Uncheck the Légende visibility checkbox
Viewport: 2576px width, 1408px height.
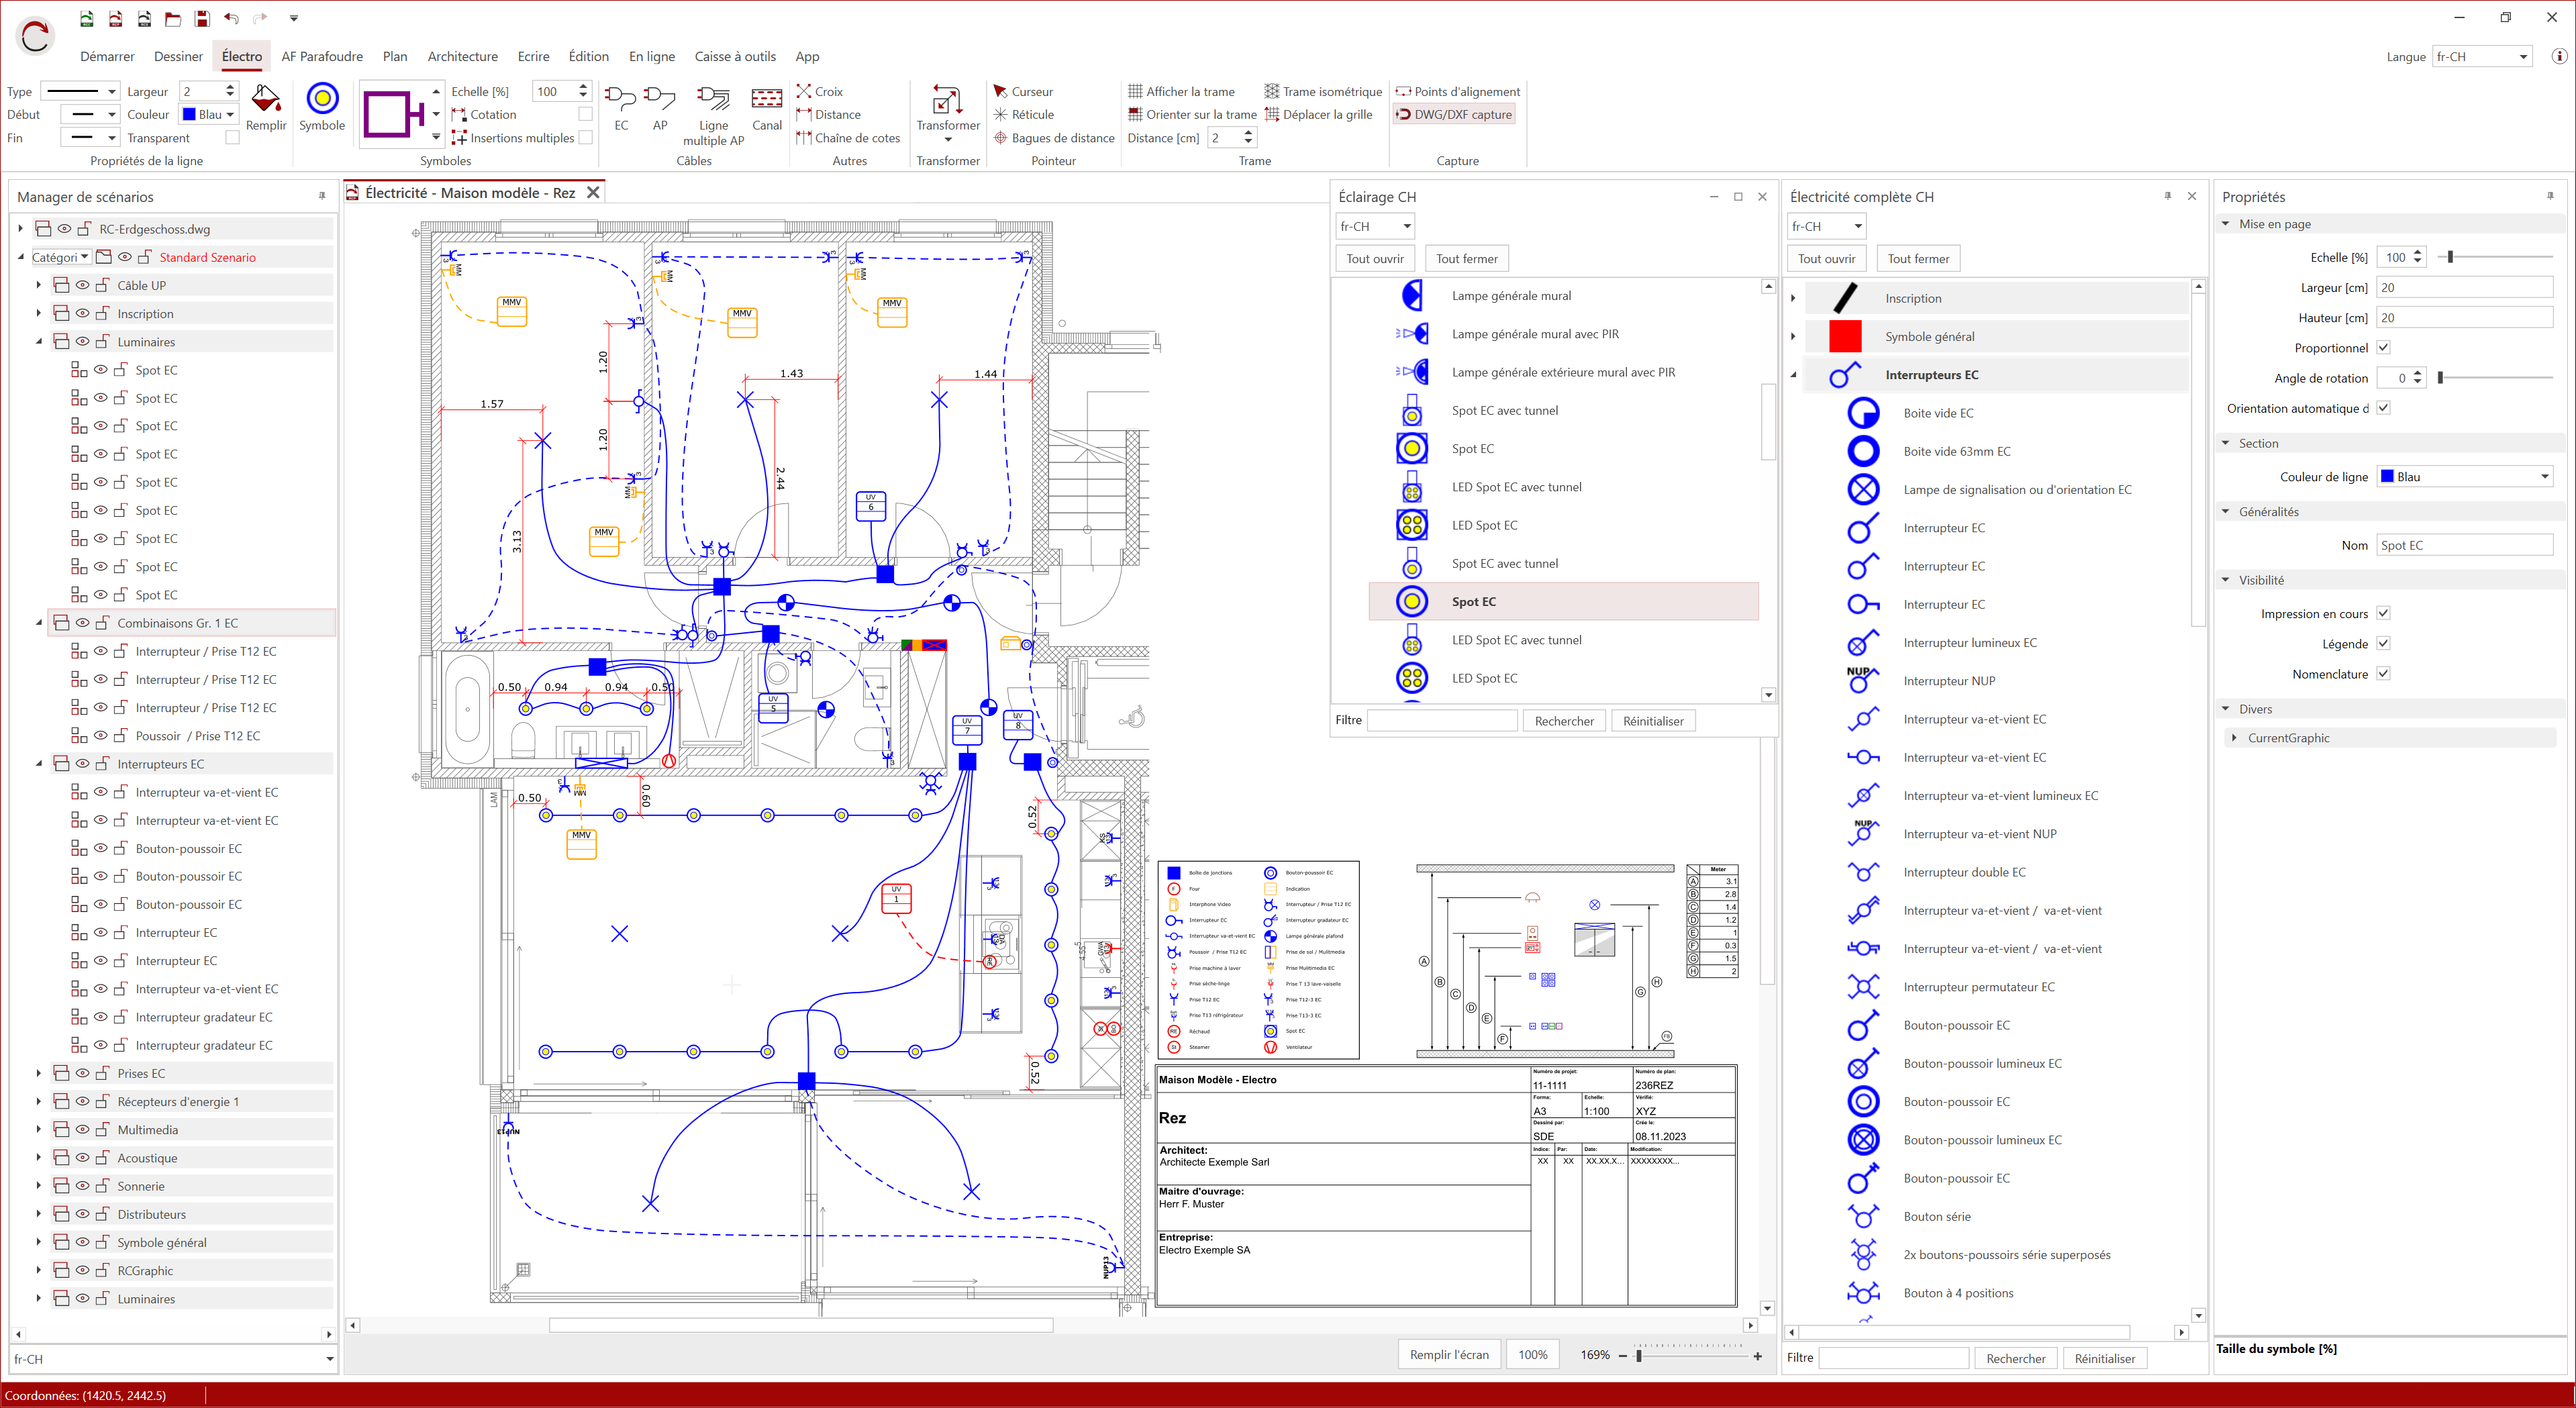[x=2384, y=644]
